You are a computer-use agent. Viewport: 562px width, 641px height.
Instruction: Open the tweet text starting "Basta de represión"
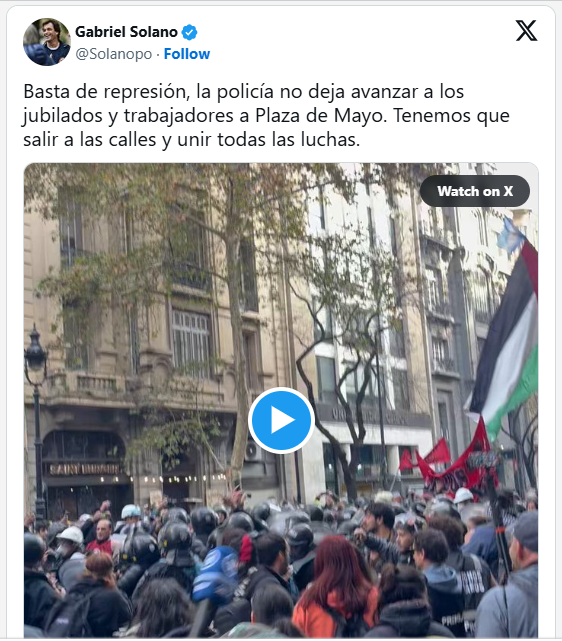[x=266, y=115]
